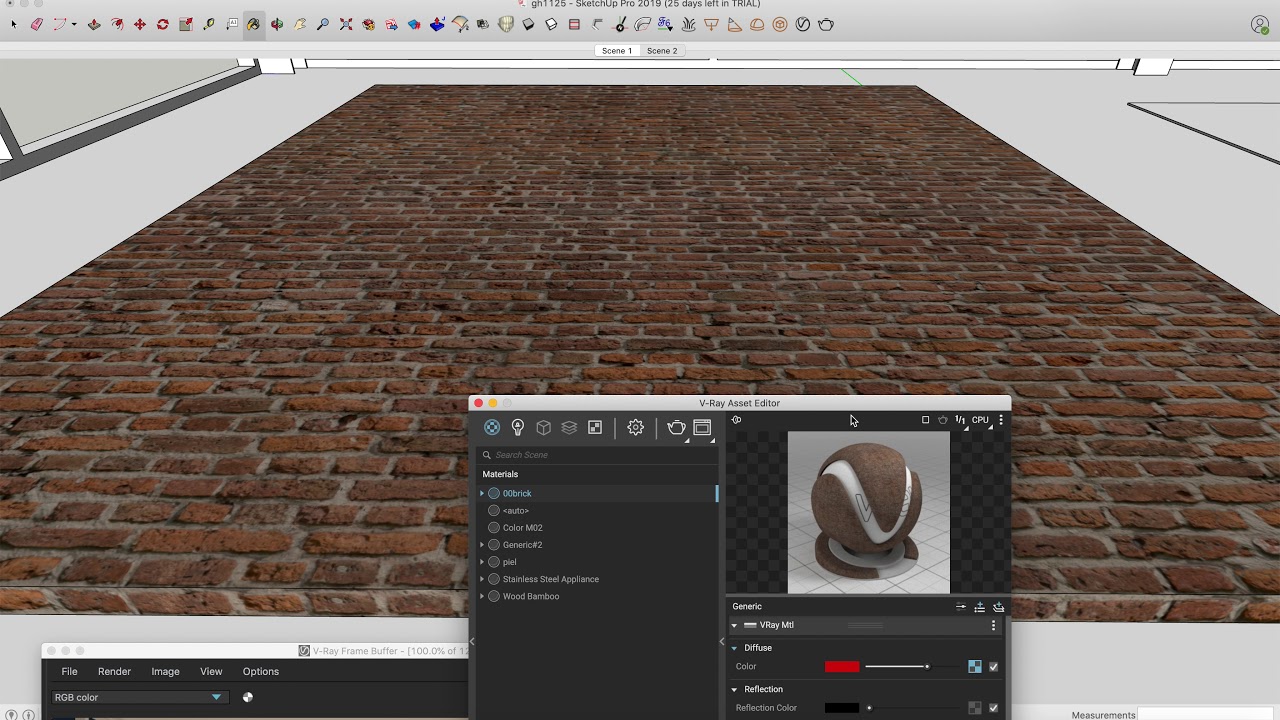The image size is (1280, 720).
Task: Click the Frame Buffer color correction icon
Action: click(x=248, y=697)
